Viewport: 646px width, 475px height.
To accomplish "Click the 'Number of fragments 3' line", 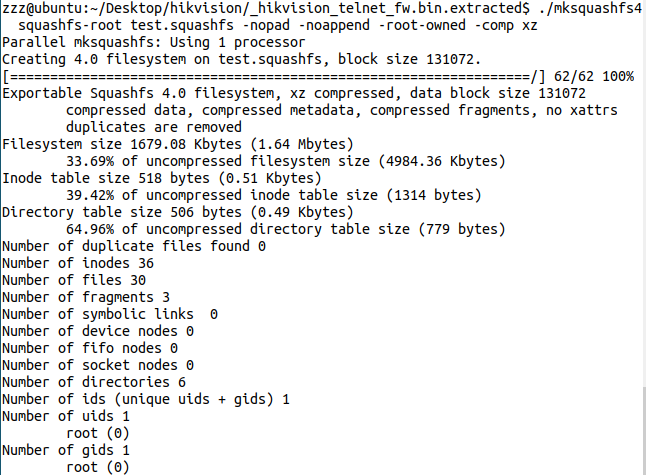I will pyautogui.click(x=86, y=297).
